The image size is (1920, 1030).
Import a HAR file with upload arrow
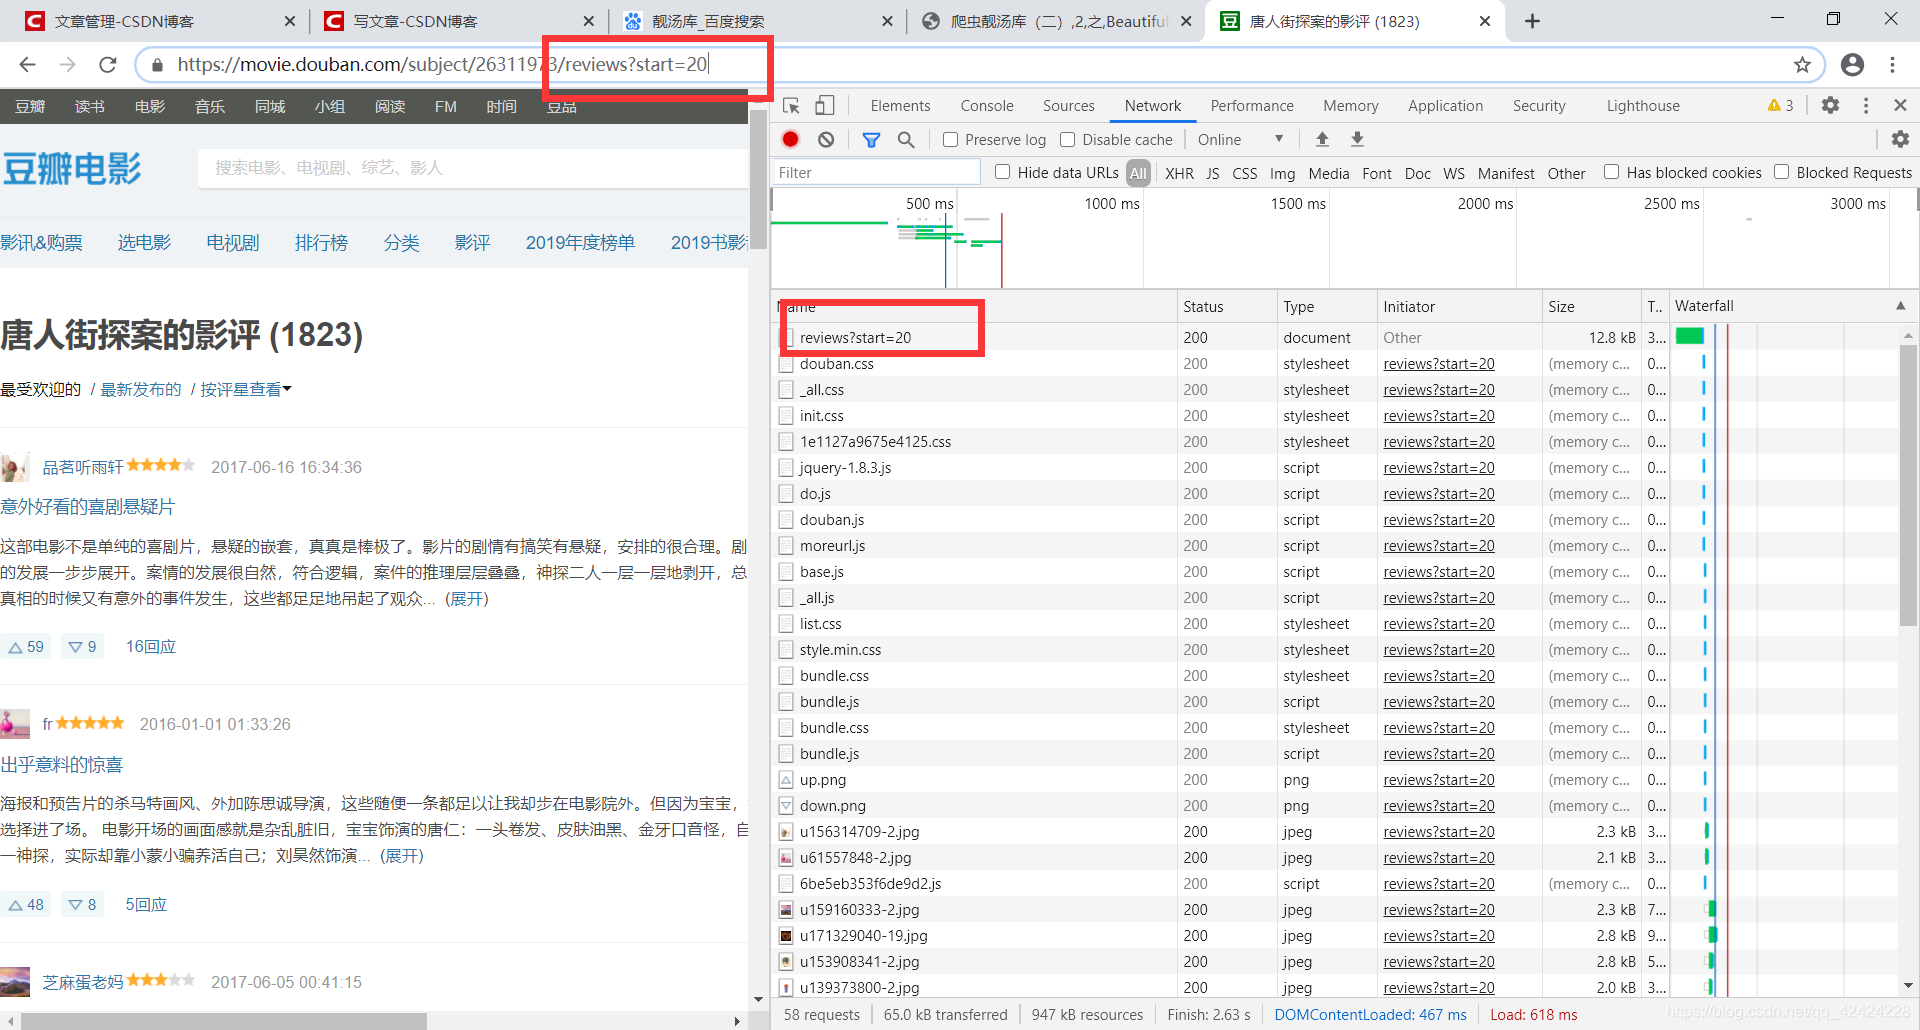pyautogui.click(x=1322, y=140)
